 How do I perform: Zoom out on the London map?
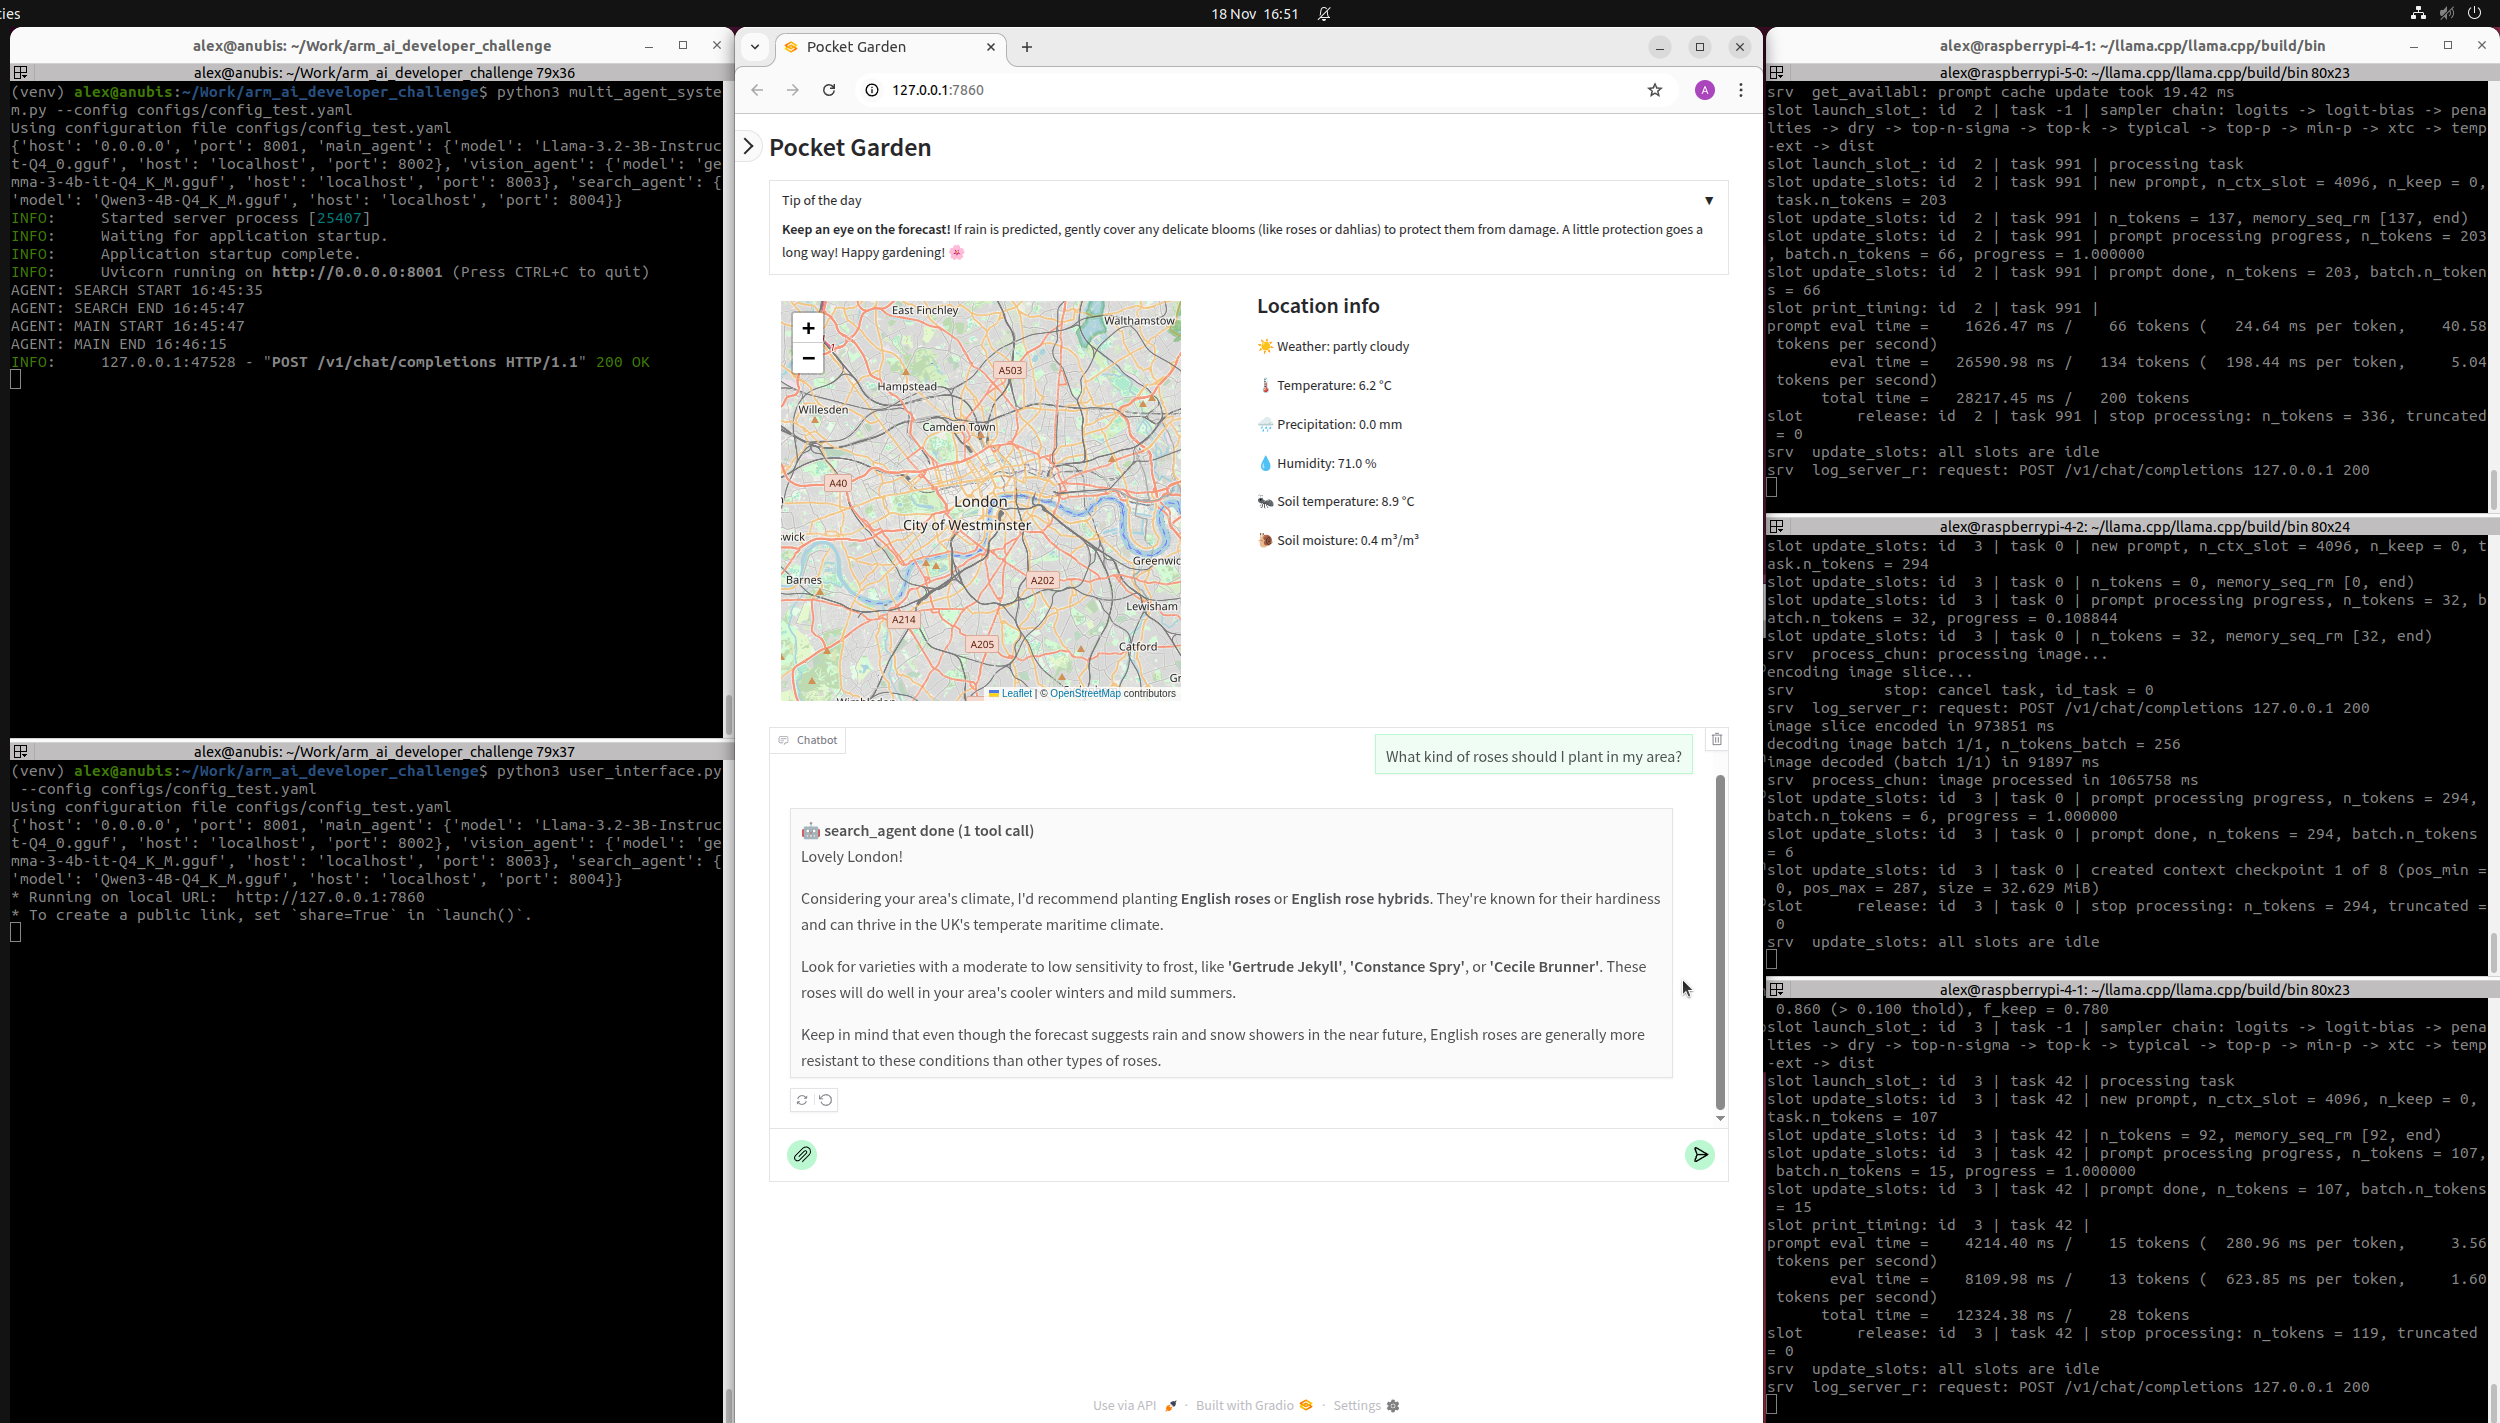pyautogui.click(x=808, y=358)
